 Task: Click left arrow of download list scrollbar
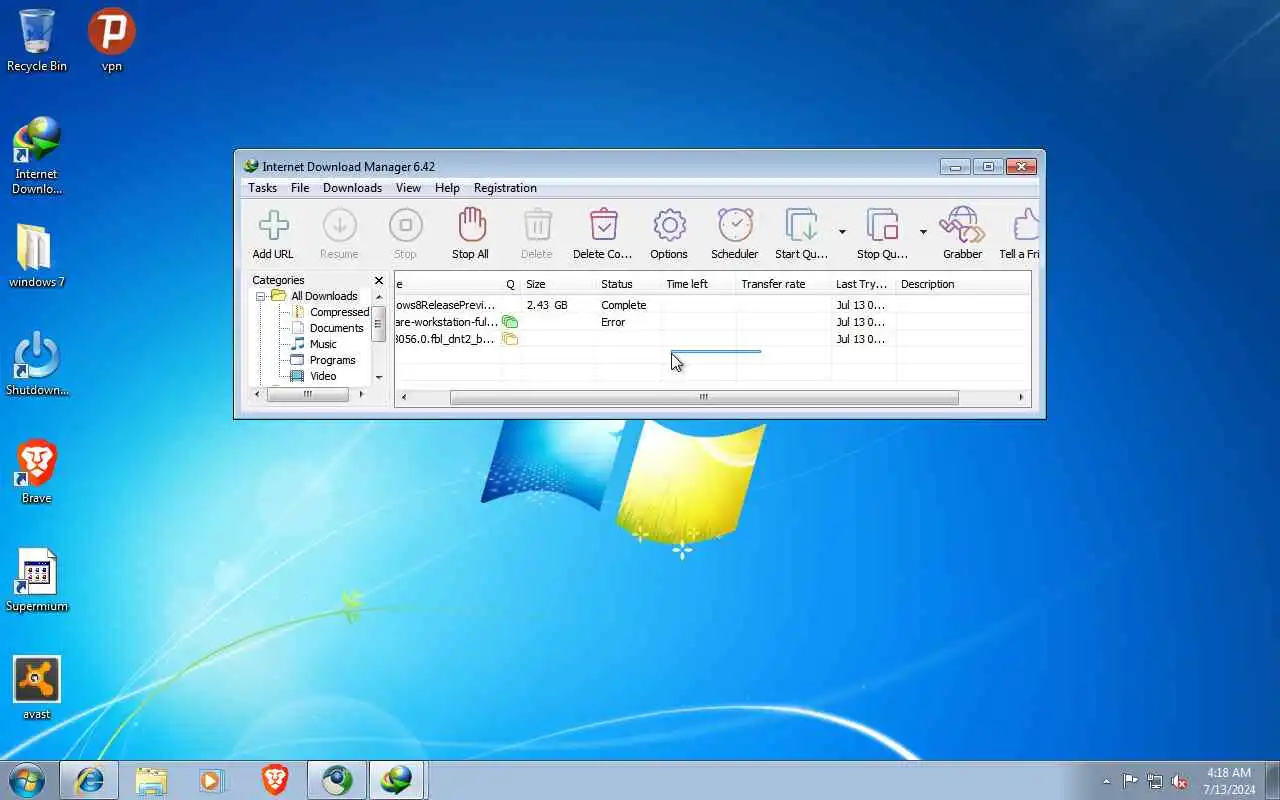404,397
